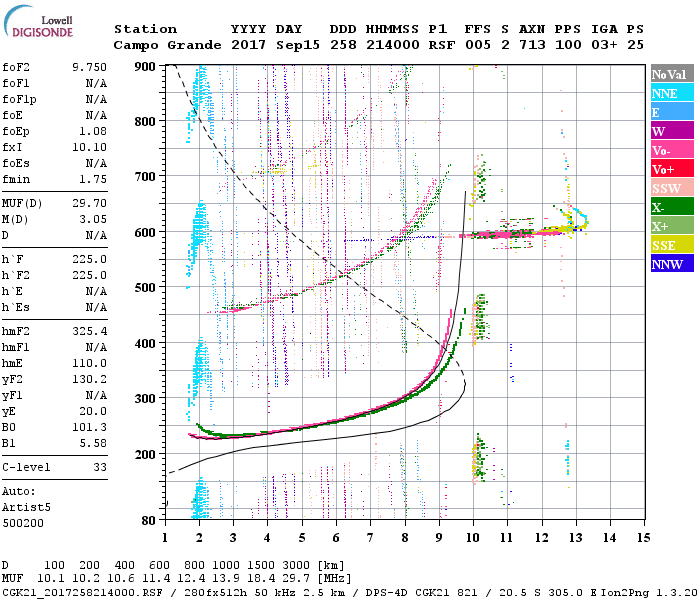Click the light green X+ legend entry

pyautogui.click(x=670, y=226)
